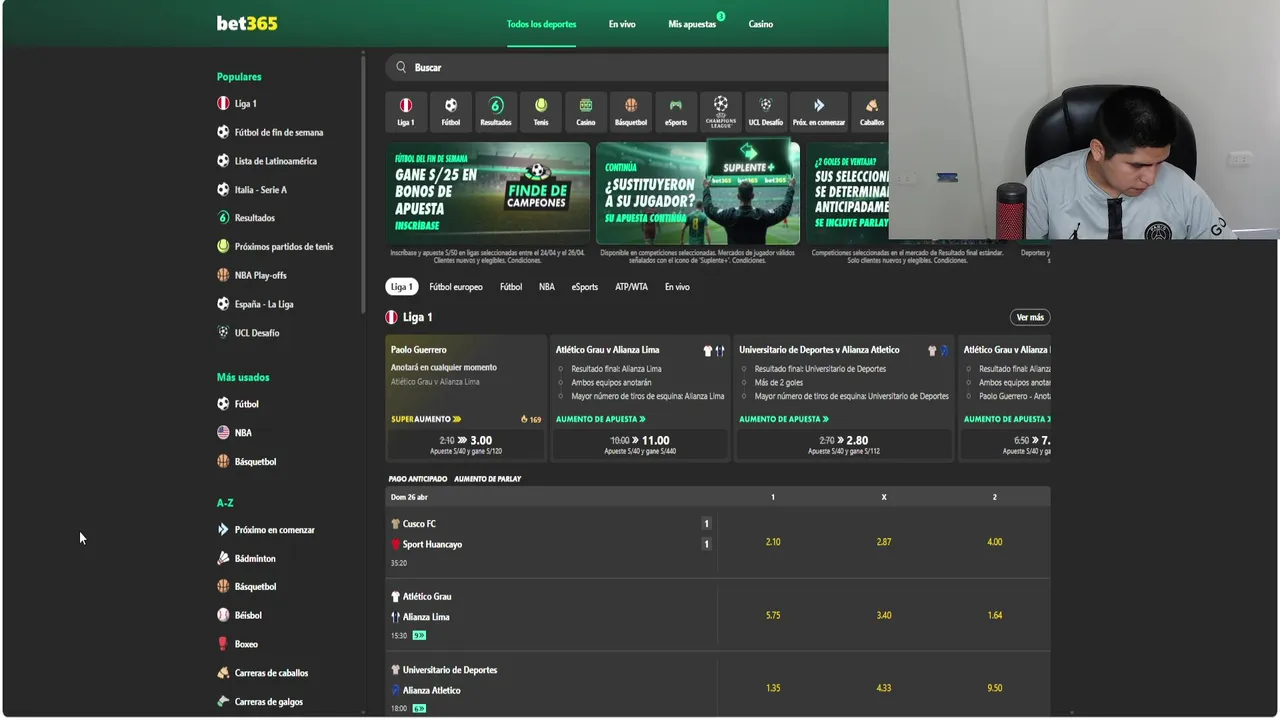Image resolution: width=1280 pixels, height=720 pixels.
Task: Open the Tenis quick-access tile
Action: point(541,111)
